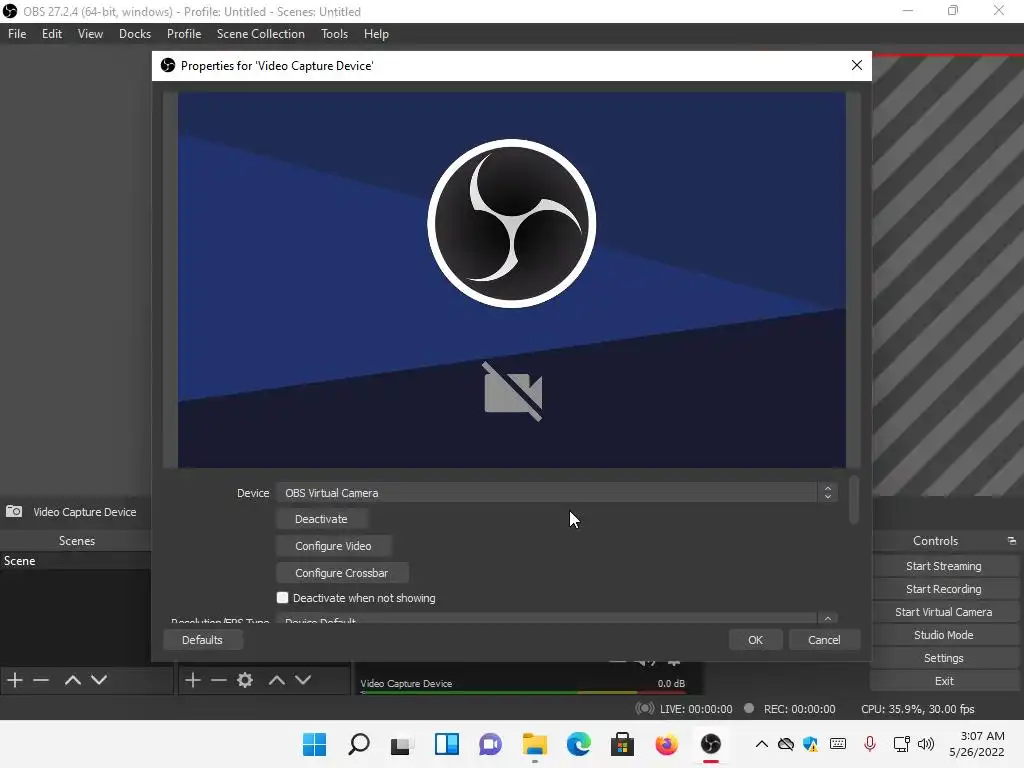Viewport: 1024px width, 768px height.
Task: Open source properties via gear icon
Action: pyautogui.click(x=245, y=680)
